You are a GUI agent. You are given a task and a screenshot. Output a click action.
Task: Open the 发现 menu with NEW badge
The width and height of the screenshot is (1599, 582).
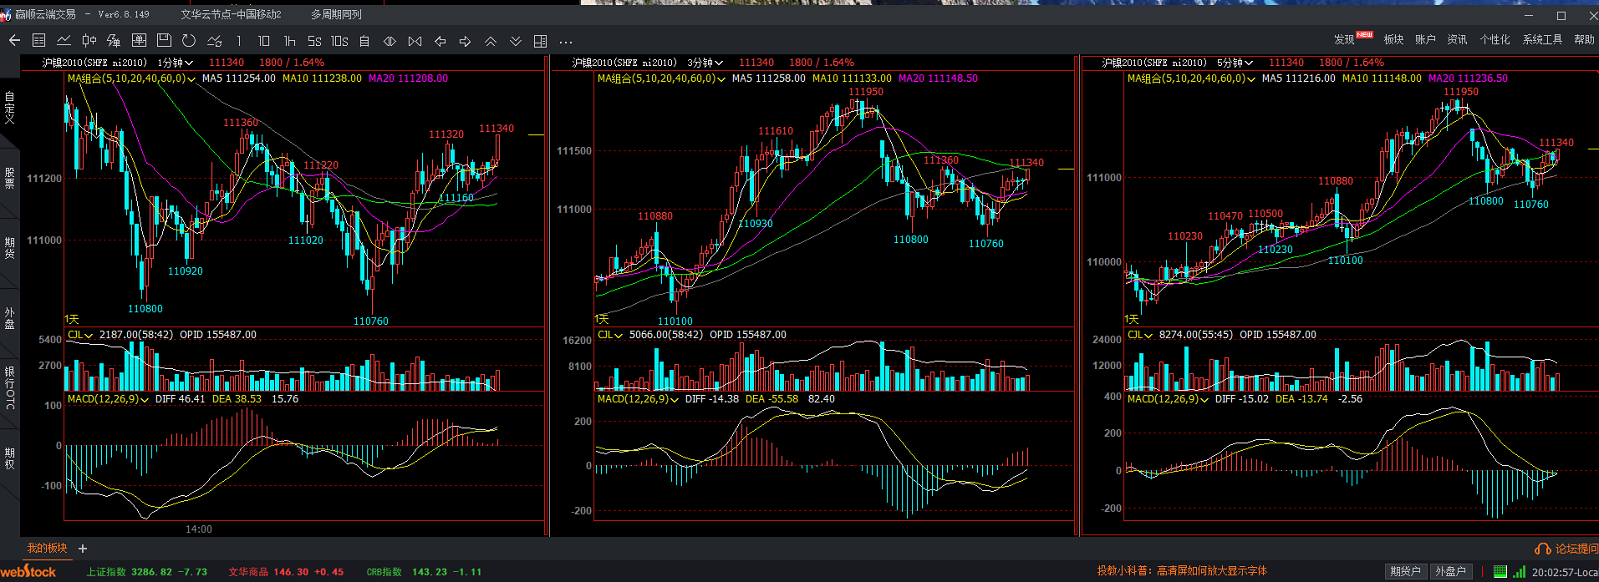(x=1344, y=40)
